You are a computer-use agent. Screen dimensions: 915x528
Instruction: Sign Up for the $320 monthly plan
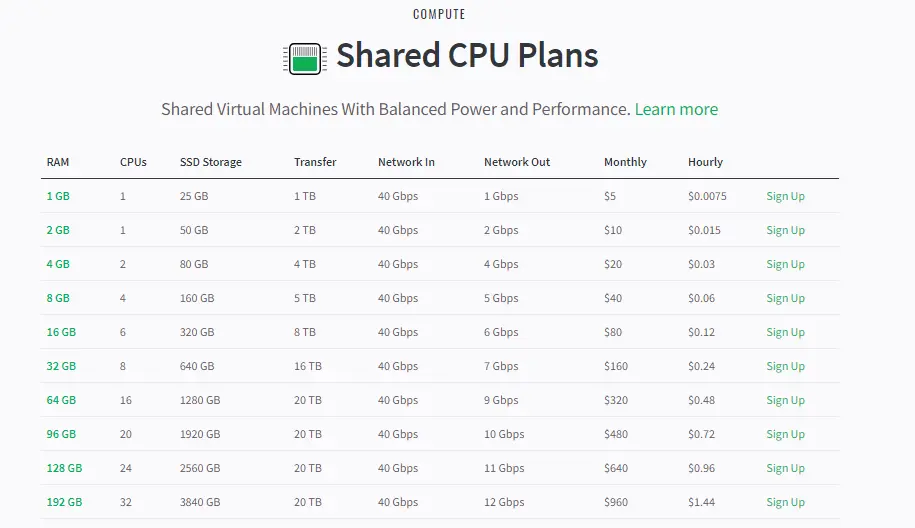point(785,400)
